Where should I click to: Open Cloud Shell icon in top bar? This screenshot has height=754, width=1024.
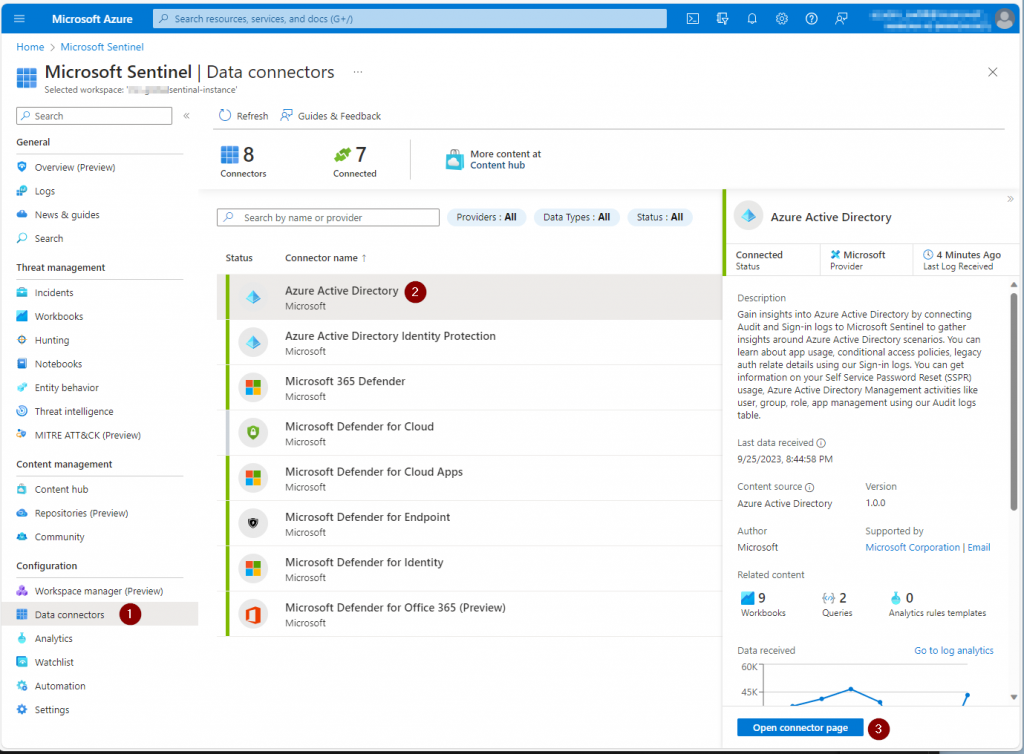point(692,19)
